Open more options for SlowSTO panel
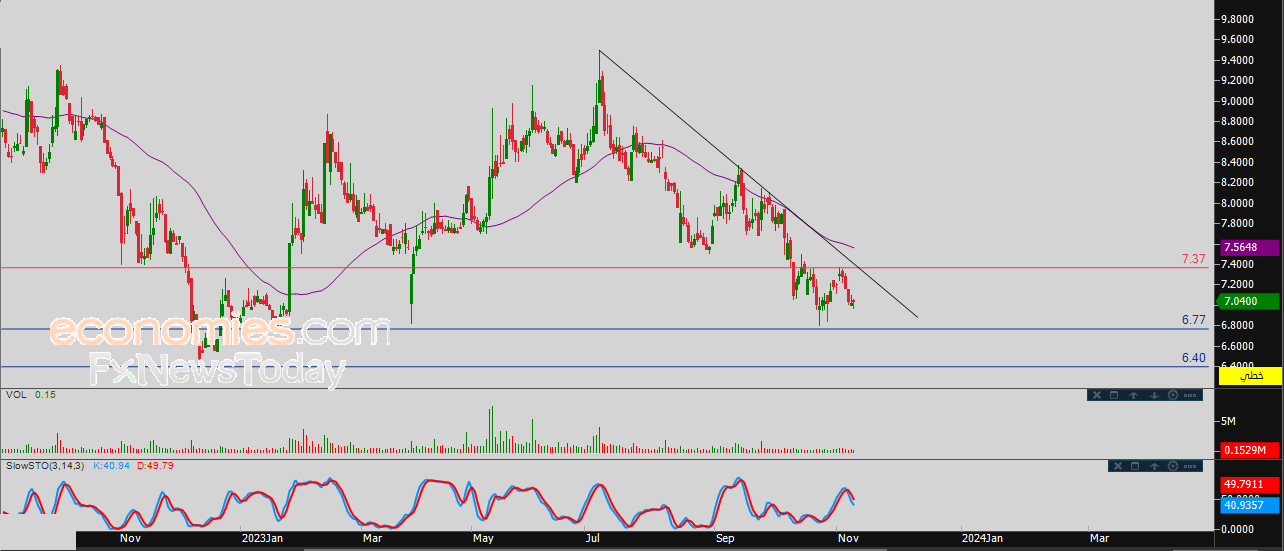 coord(1190,466)
